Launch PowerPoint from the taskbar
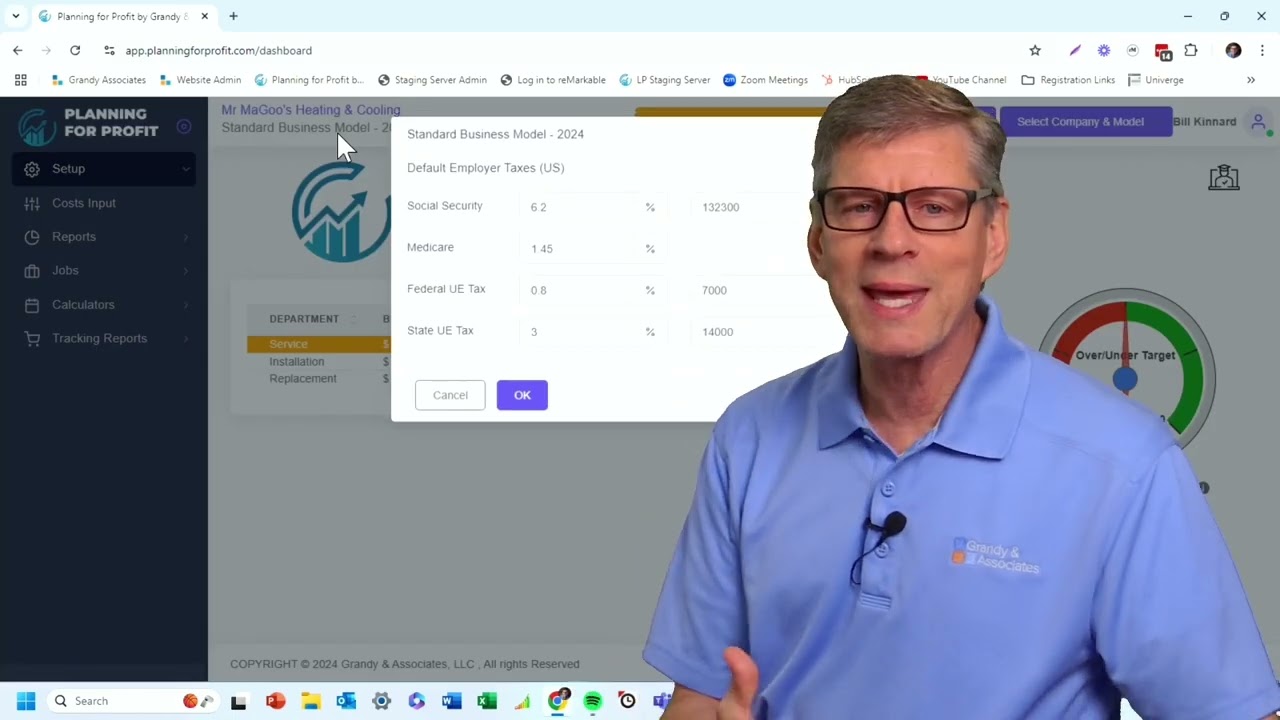The height and width of the screenshot is (720, 1280). (x=275, y=701)
